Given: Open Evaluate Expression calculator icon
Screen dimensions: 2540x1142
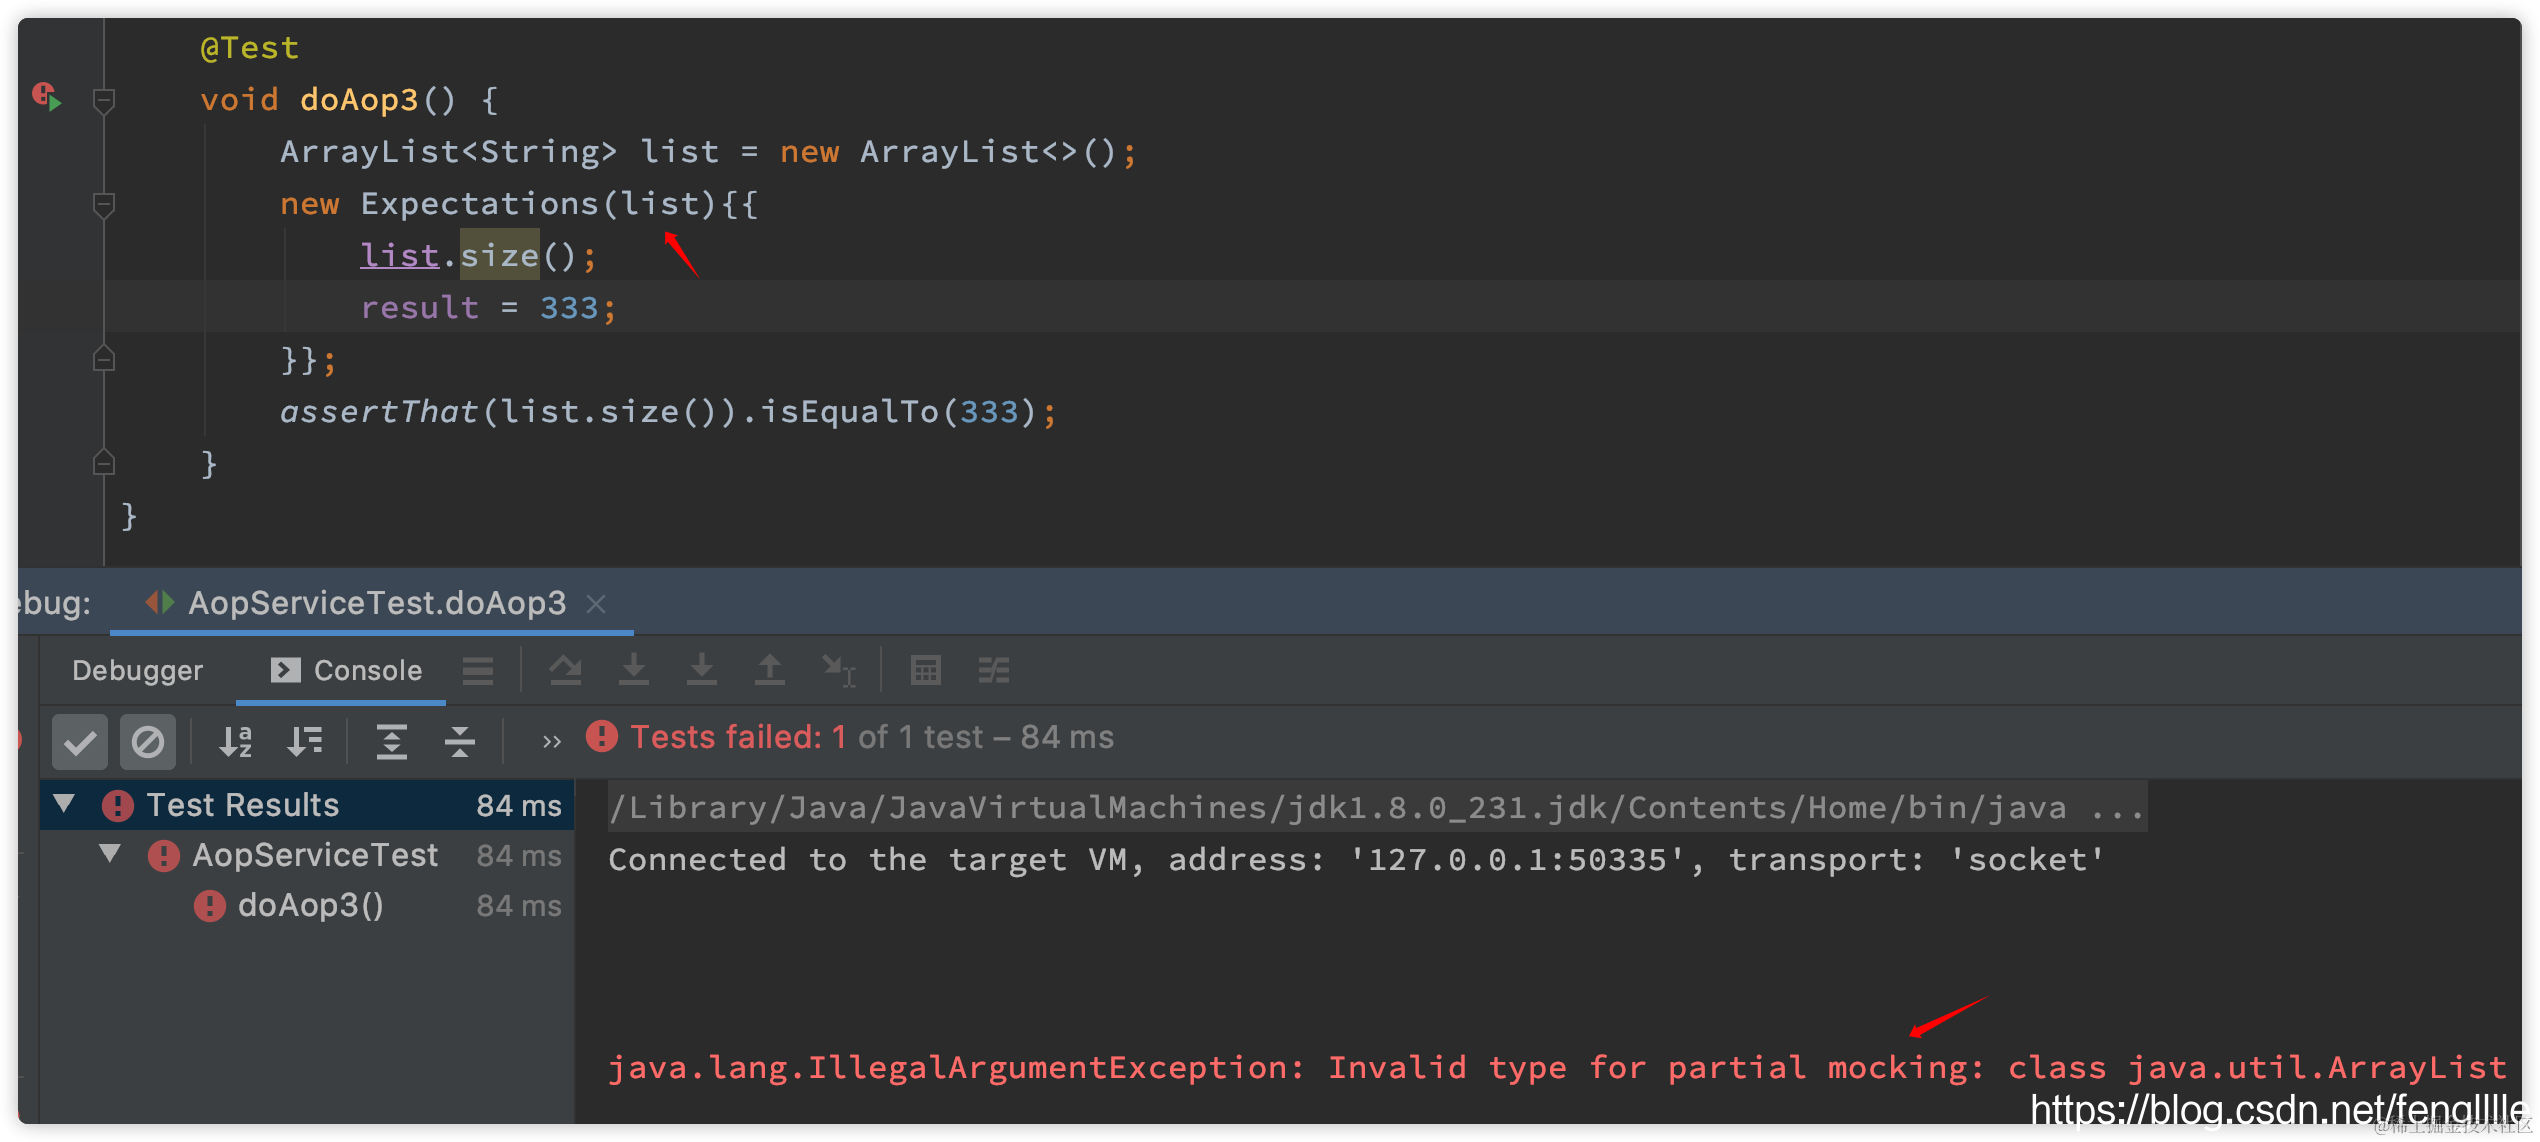Looking at the screenshot, I should (x=925, y=670).
